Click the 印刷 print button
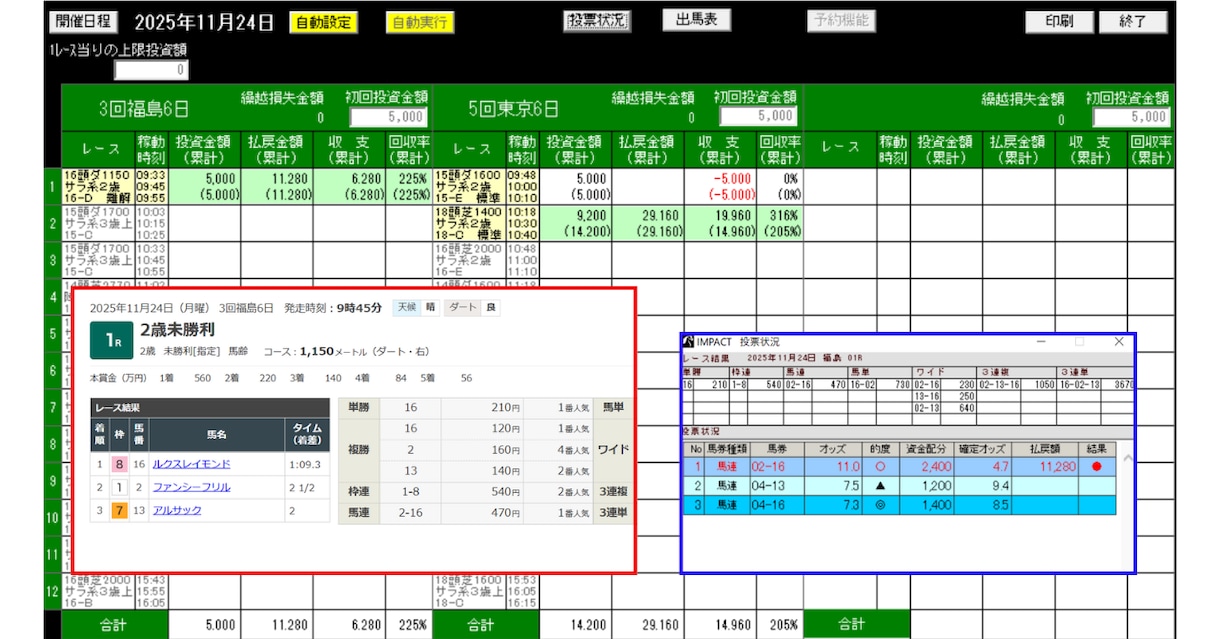Screen dimensions: 1220x639 (x=1059, y=22)
